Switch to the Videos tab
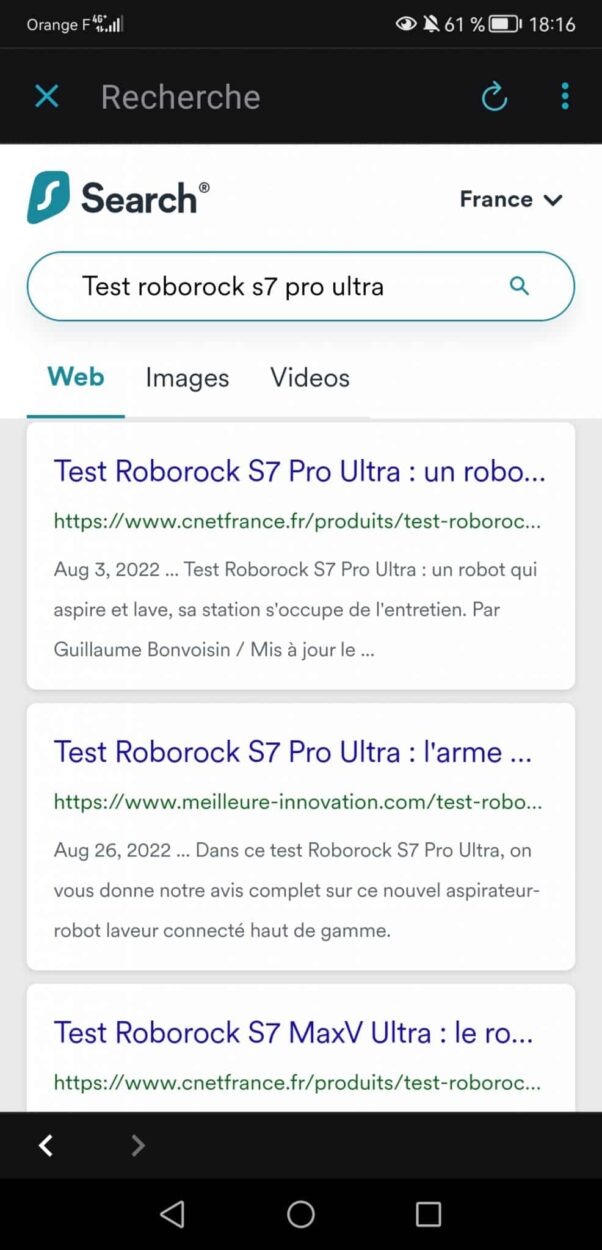This screenshot has width=602, height=1250. (x=309, y=377)
